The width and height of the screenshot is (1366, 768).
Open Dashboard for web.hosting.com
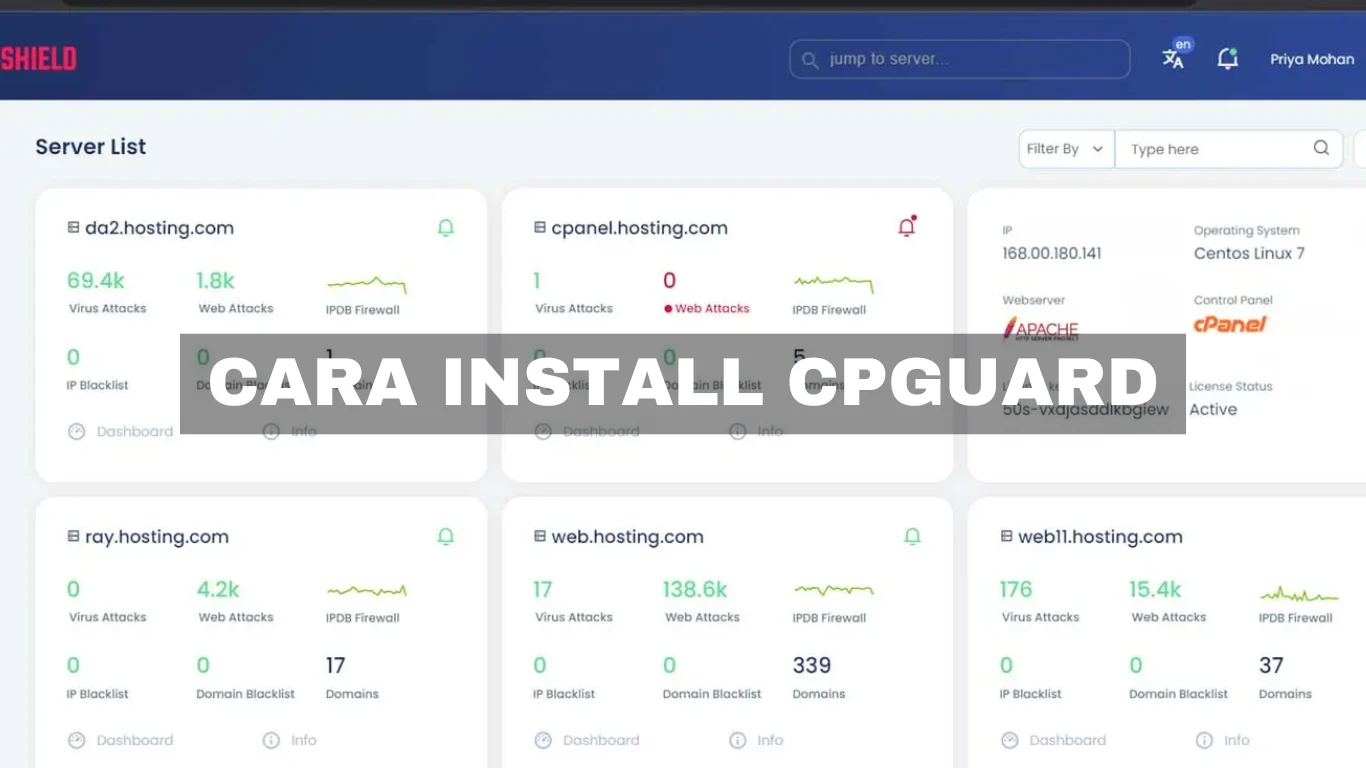[587, 741]
